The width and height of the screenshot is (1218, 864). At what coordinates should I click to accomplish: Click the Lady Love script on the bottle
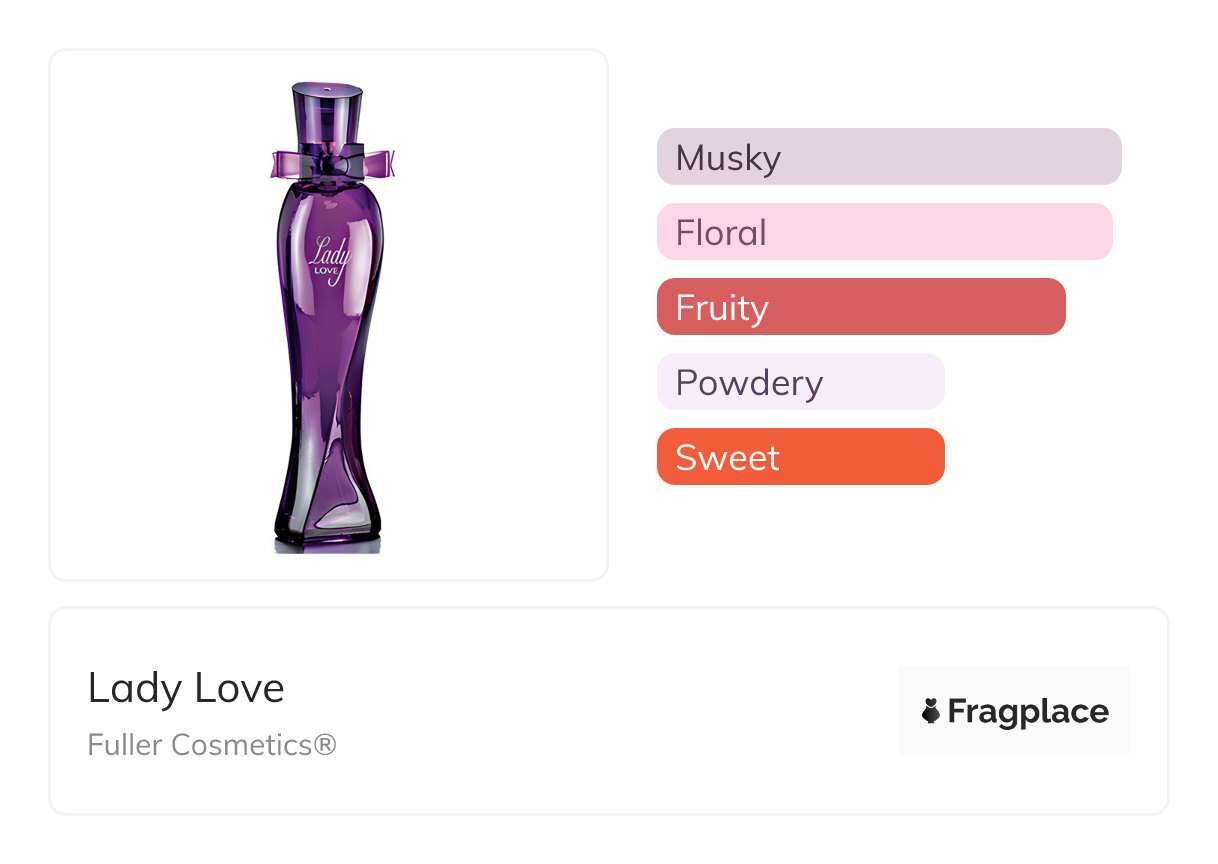(330, 258)
